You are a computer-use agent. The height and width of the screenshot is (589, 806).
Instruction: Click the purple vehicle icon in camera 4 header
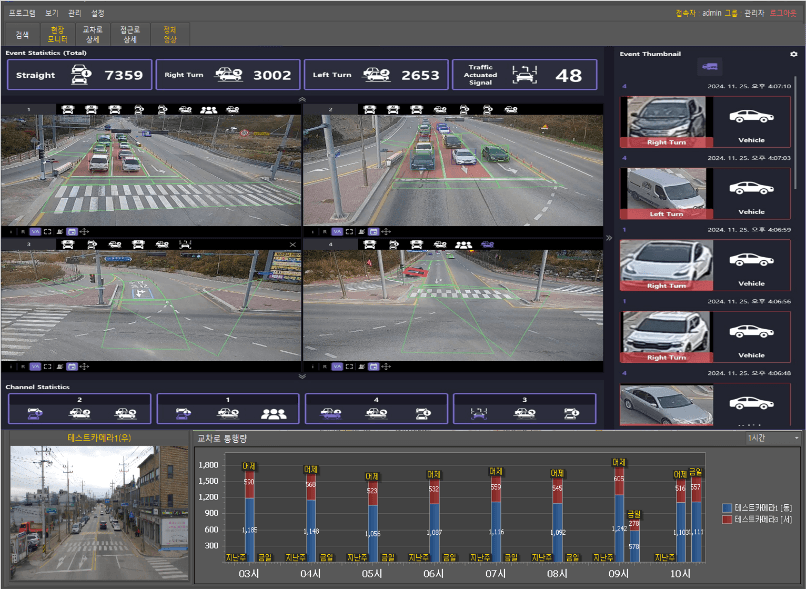[x=487, y=245]
